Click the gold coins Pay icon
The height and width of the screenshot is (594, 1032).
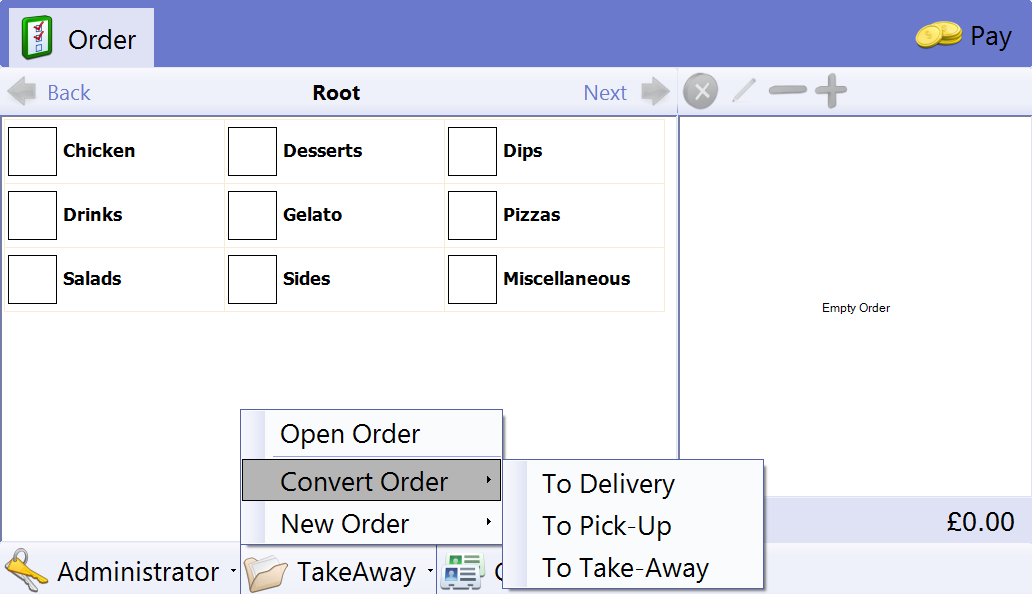click(x=938, y=36)
